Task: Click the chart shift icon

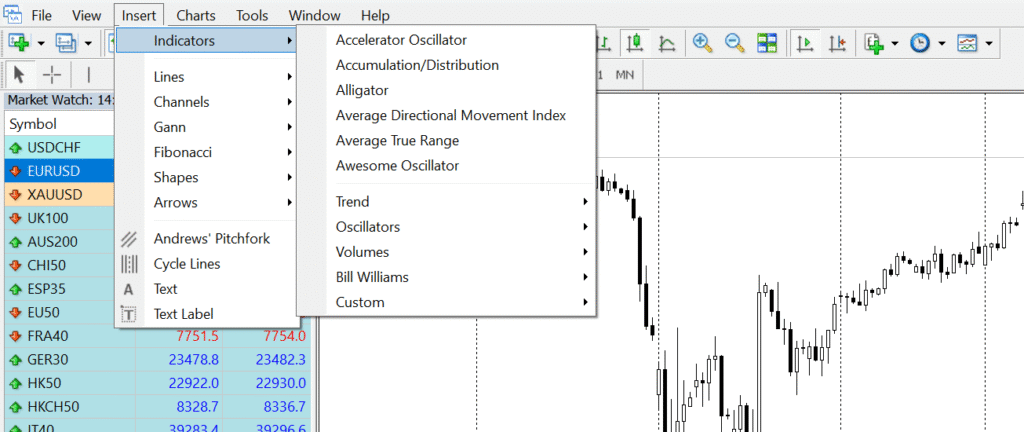Action: tap(837, 43)
